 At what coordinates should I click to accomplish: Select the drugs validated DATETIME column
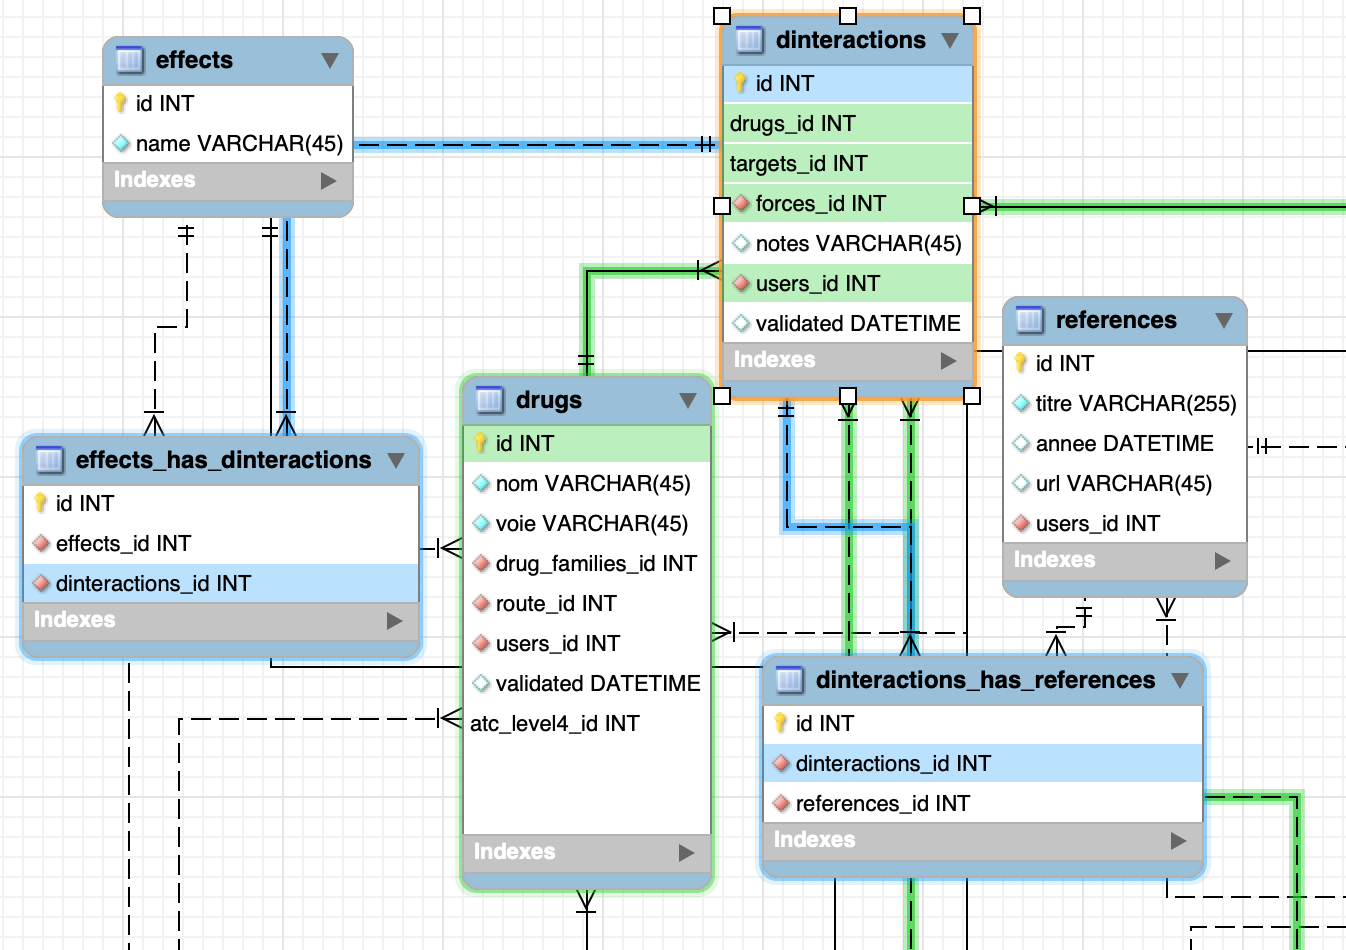pyautogui.click(x=587, y=683)
